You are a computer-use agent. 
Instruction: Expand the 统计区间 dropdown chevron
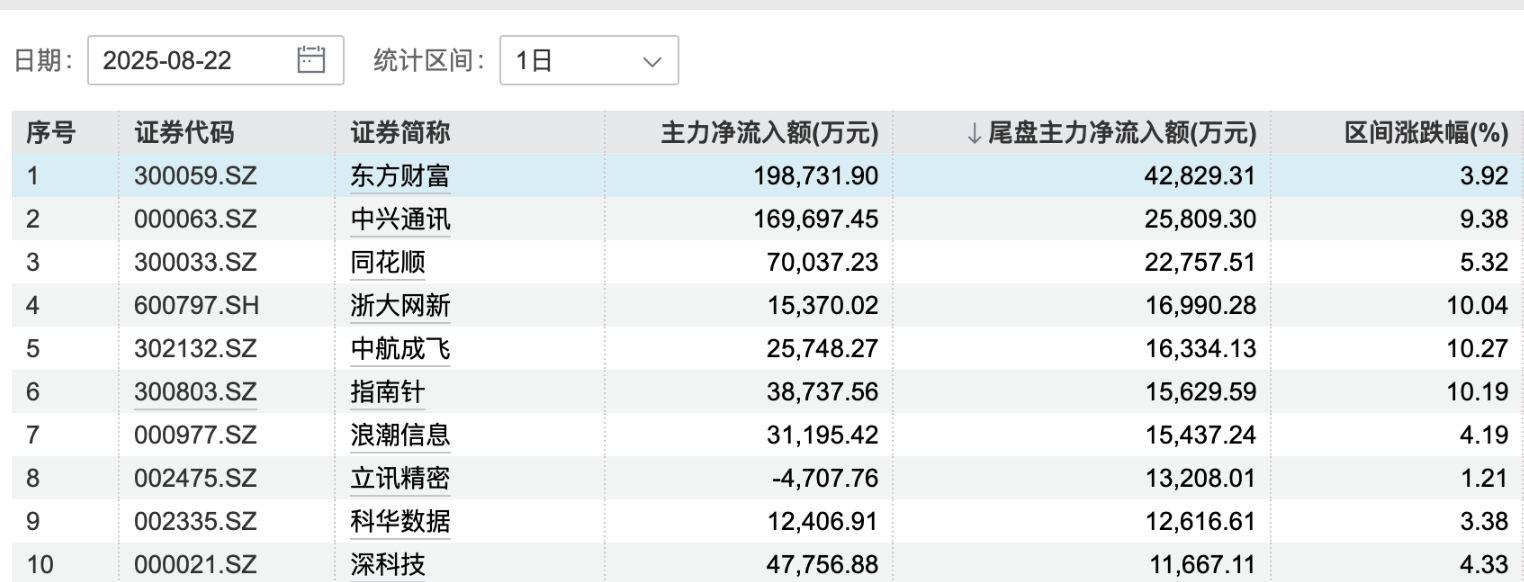click(652, 61)
